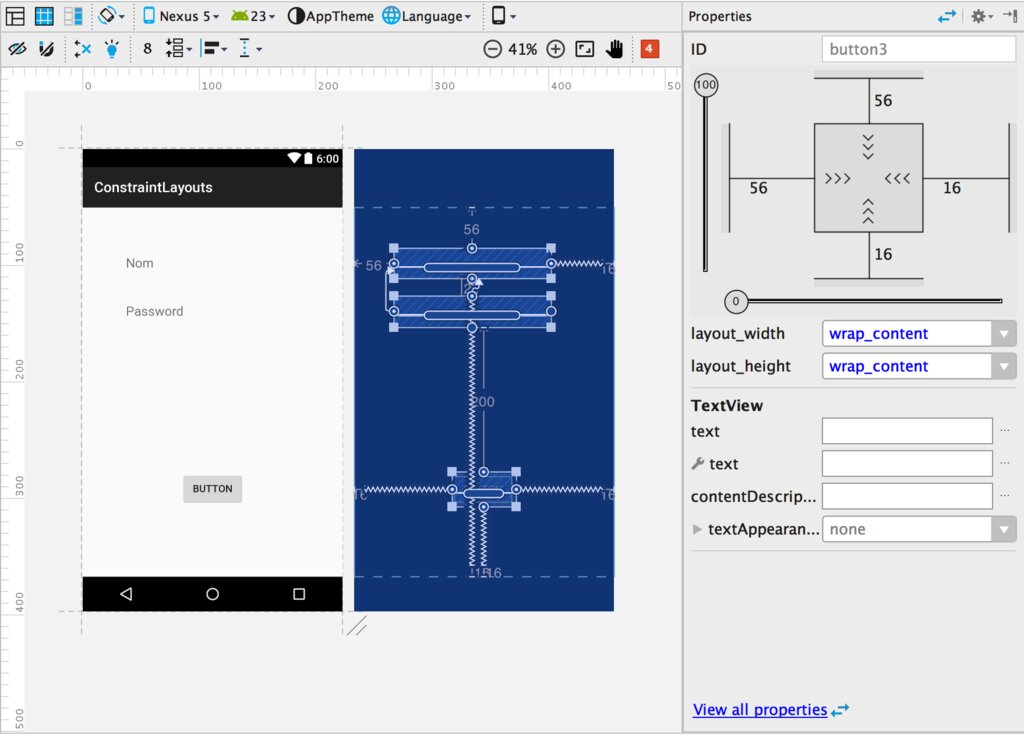Image resolution: width=1024 pixels, height=736 pixels.
Task: Open the Nexus 5 device dropdown
Action: 181,16
